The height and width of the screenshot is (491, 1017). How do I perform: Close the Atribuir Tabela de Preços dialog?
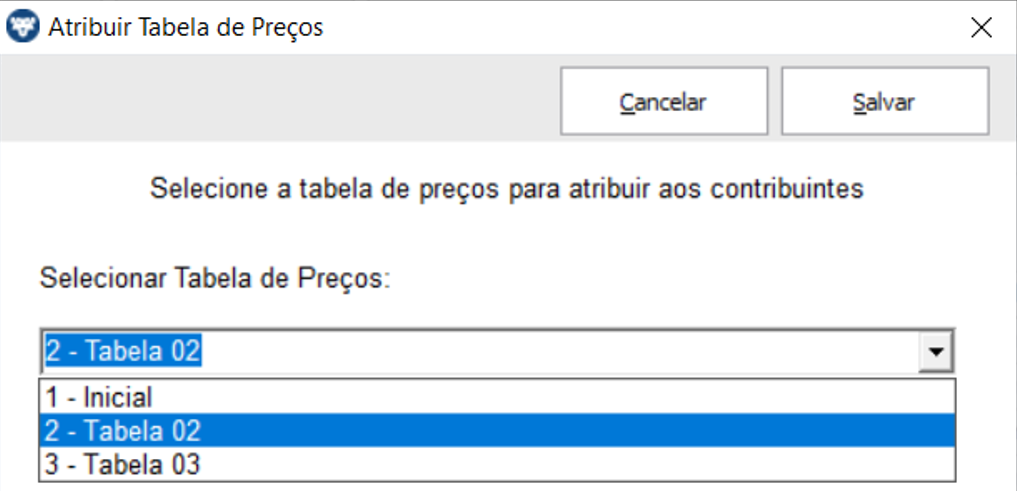point(981,27)
